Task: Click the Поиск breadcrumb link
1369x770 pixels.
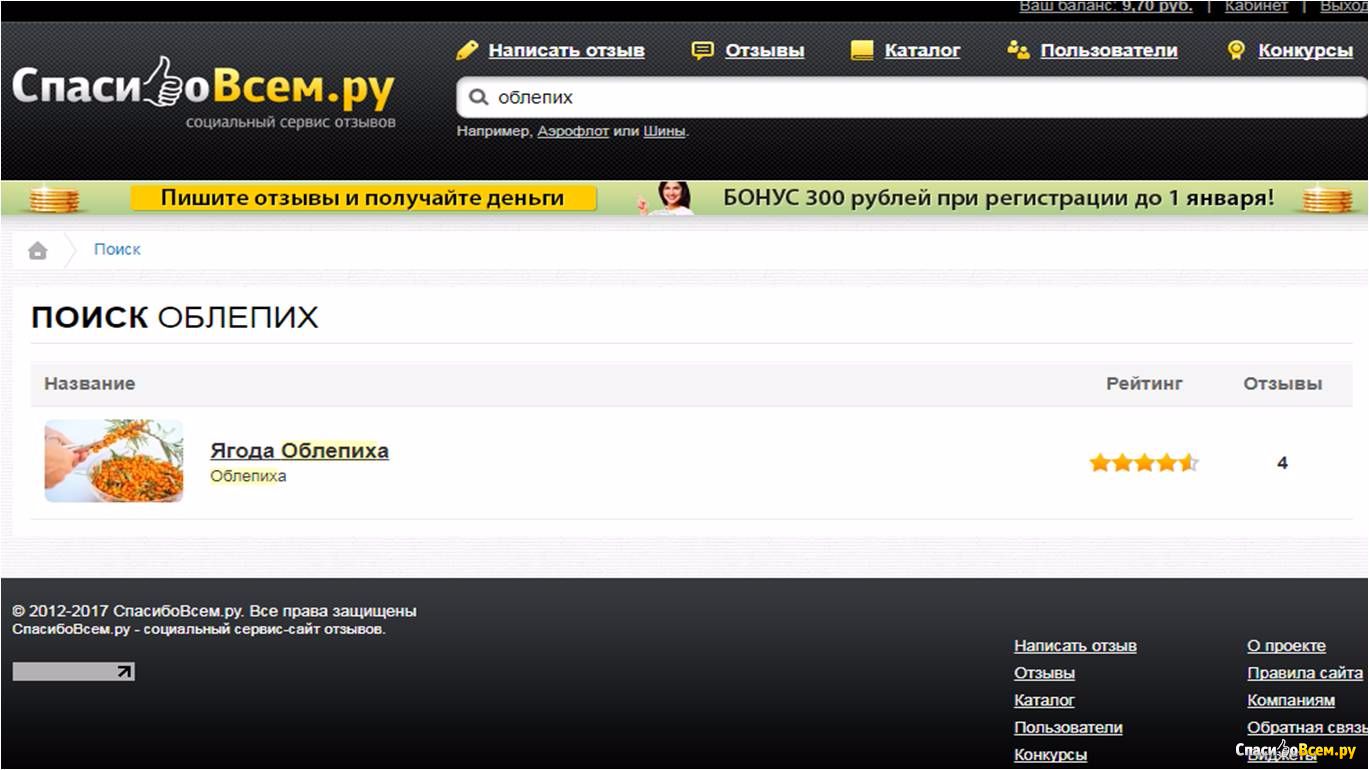Action: pos(117,249)
